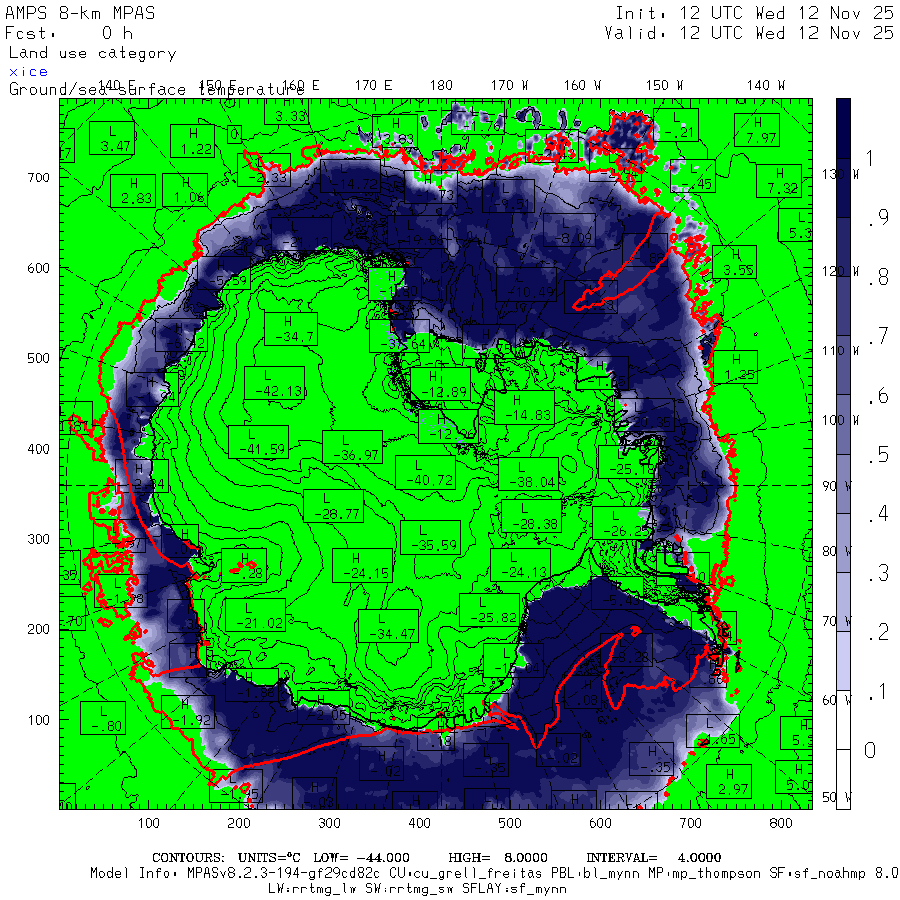This screenshot has height=900, width=900.
Task: Click the 'Init: 12 UTC Wed 12 Nov 25' line
Action: pyautogui.click(x=754, y=13)
